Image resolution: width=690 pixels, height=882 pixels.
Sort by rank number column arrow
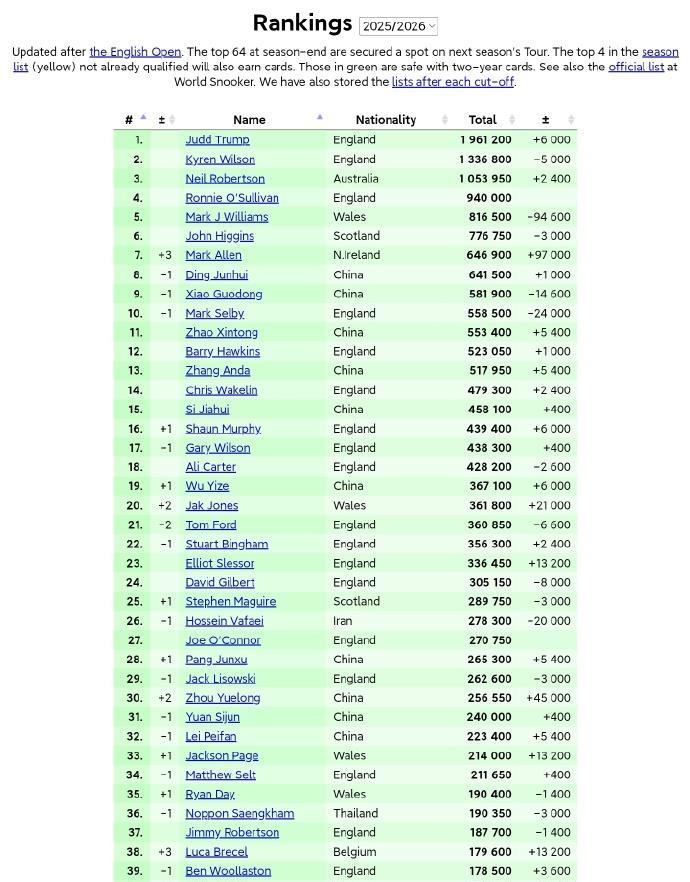(x=143, y=119)
